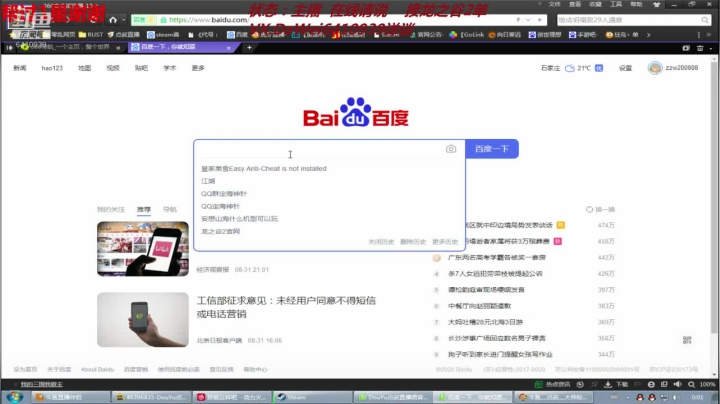Click the zzw200808 user avatar
This screenshot has height=404, width=720.
[x=655, y=68]
